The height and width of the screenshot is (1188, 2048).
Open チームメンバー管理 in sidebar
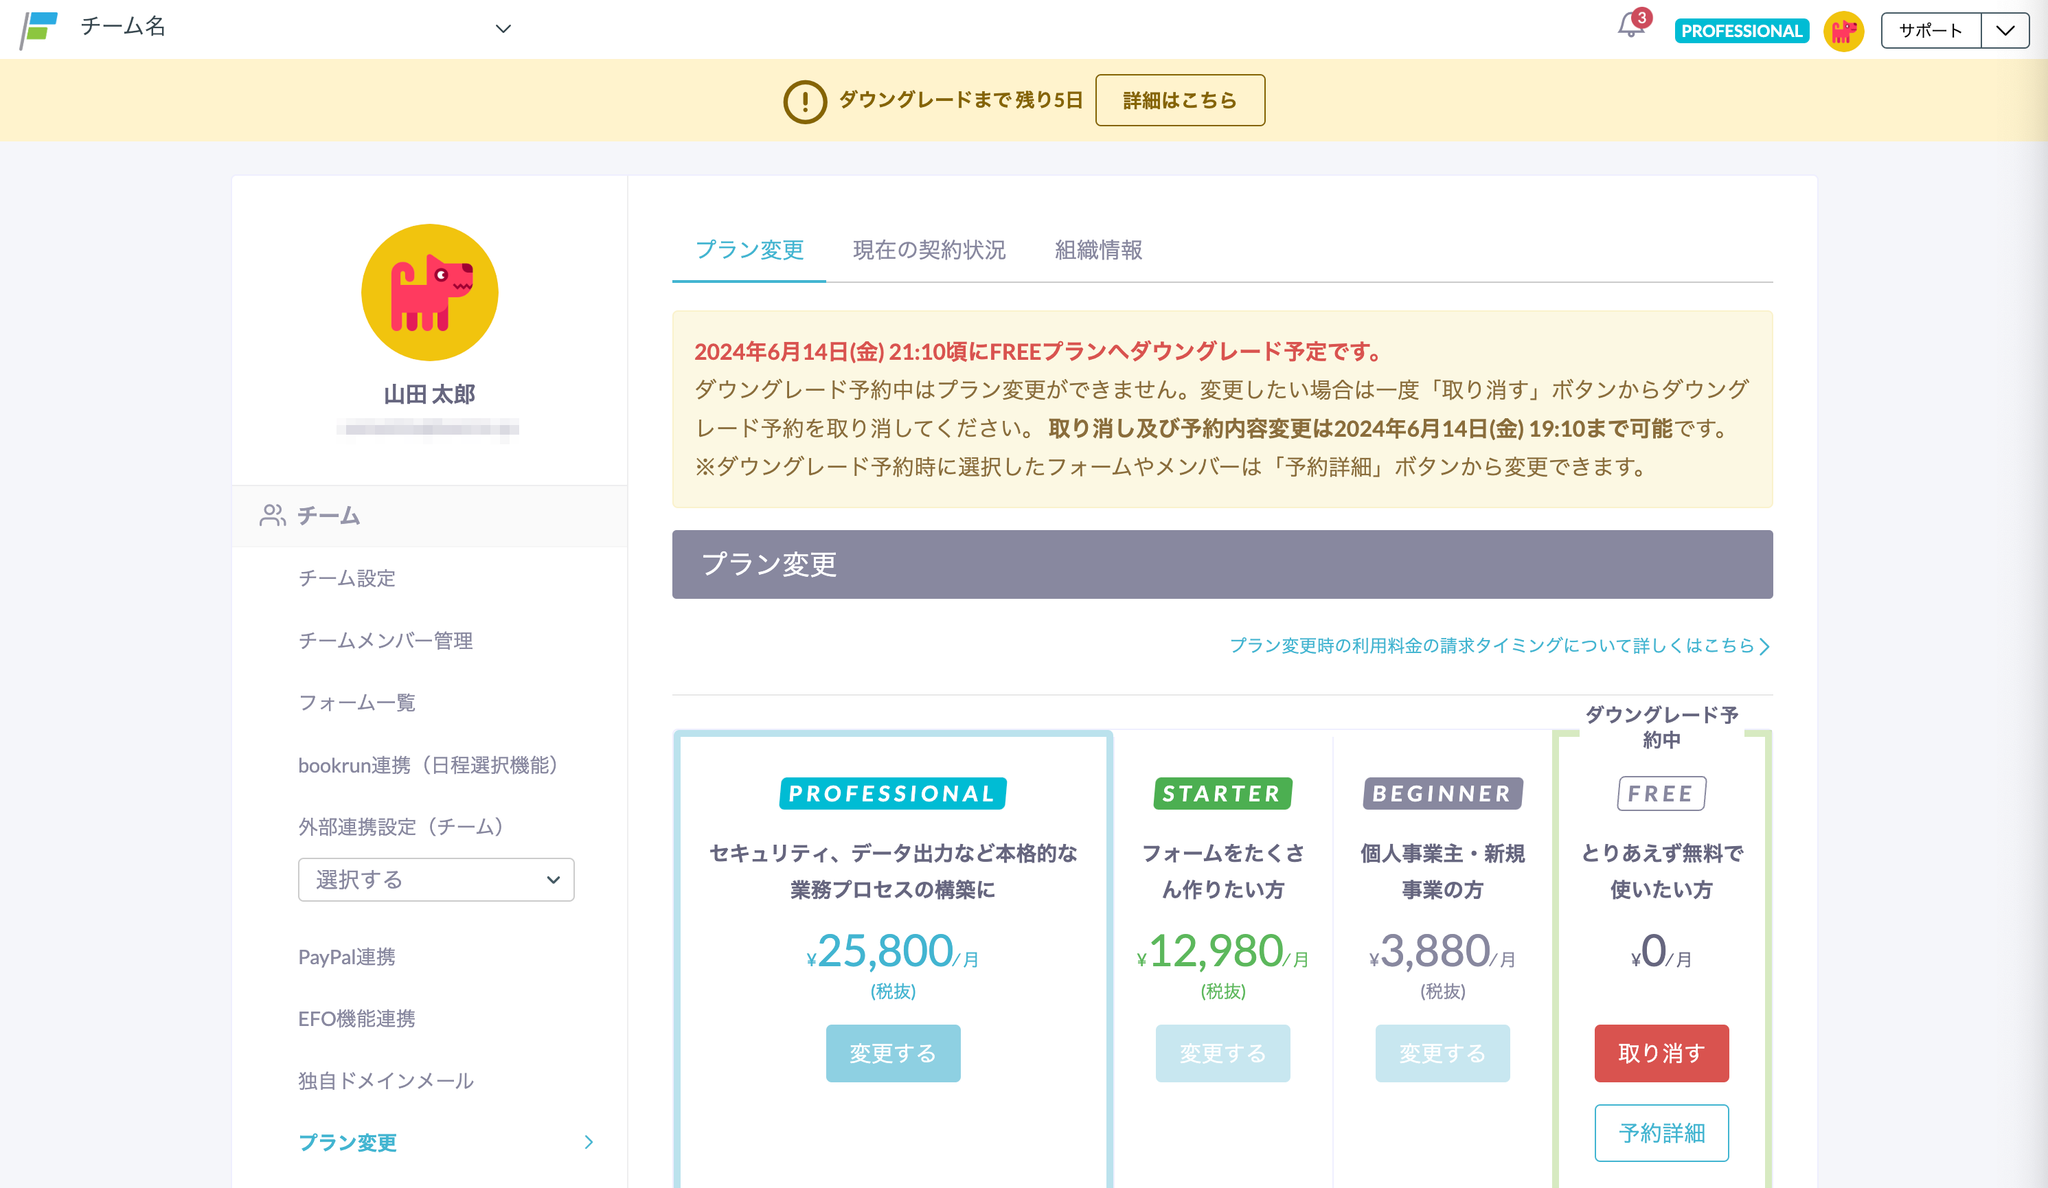[x=385, y=640]
